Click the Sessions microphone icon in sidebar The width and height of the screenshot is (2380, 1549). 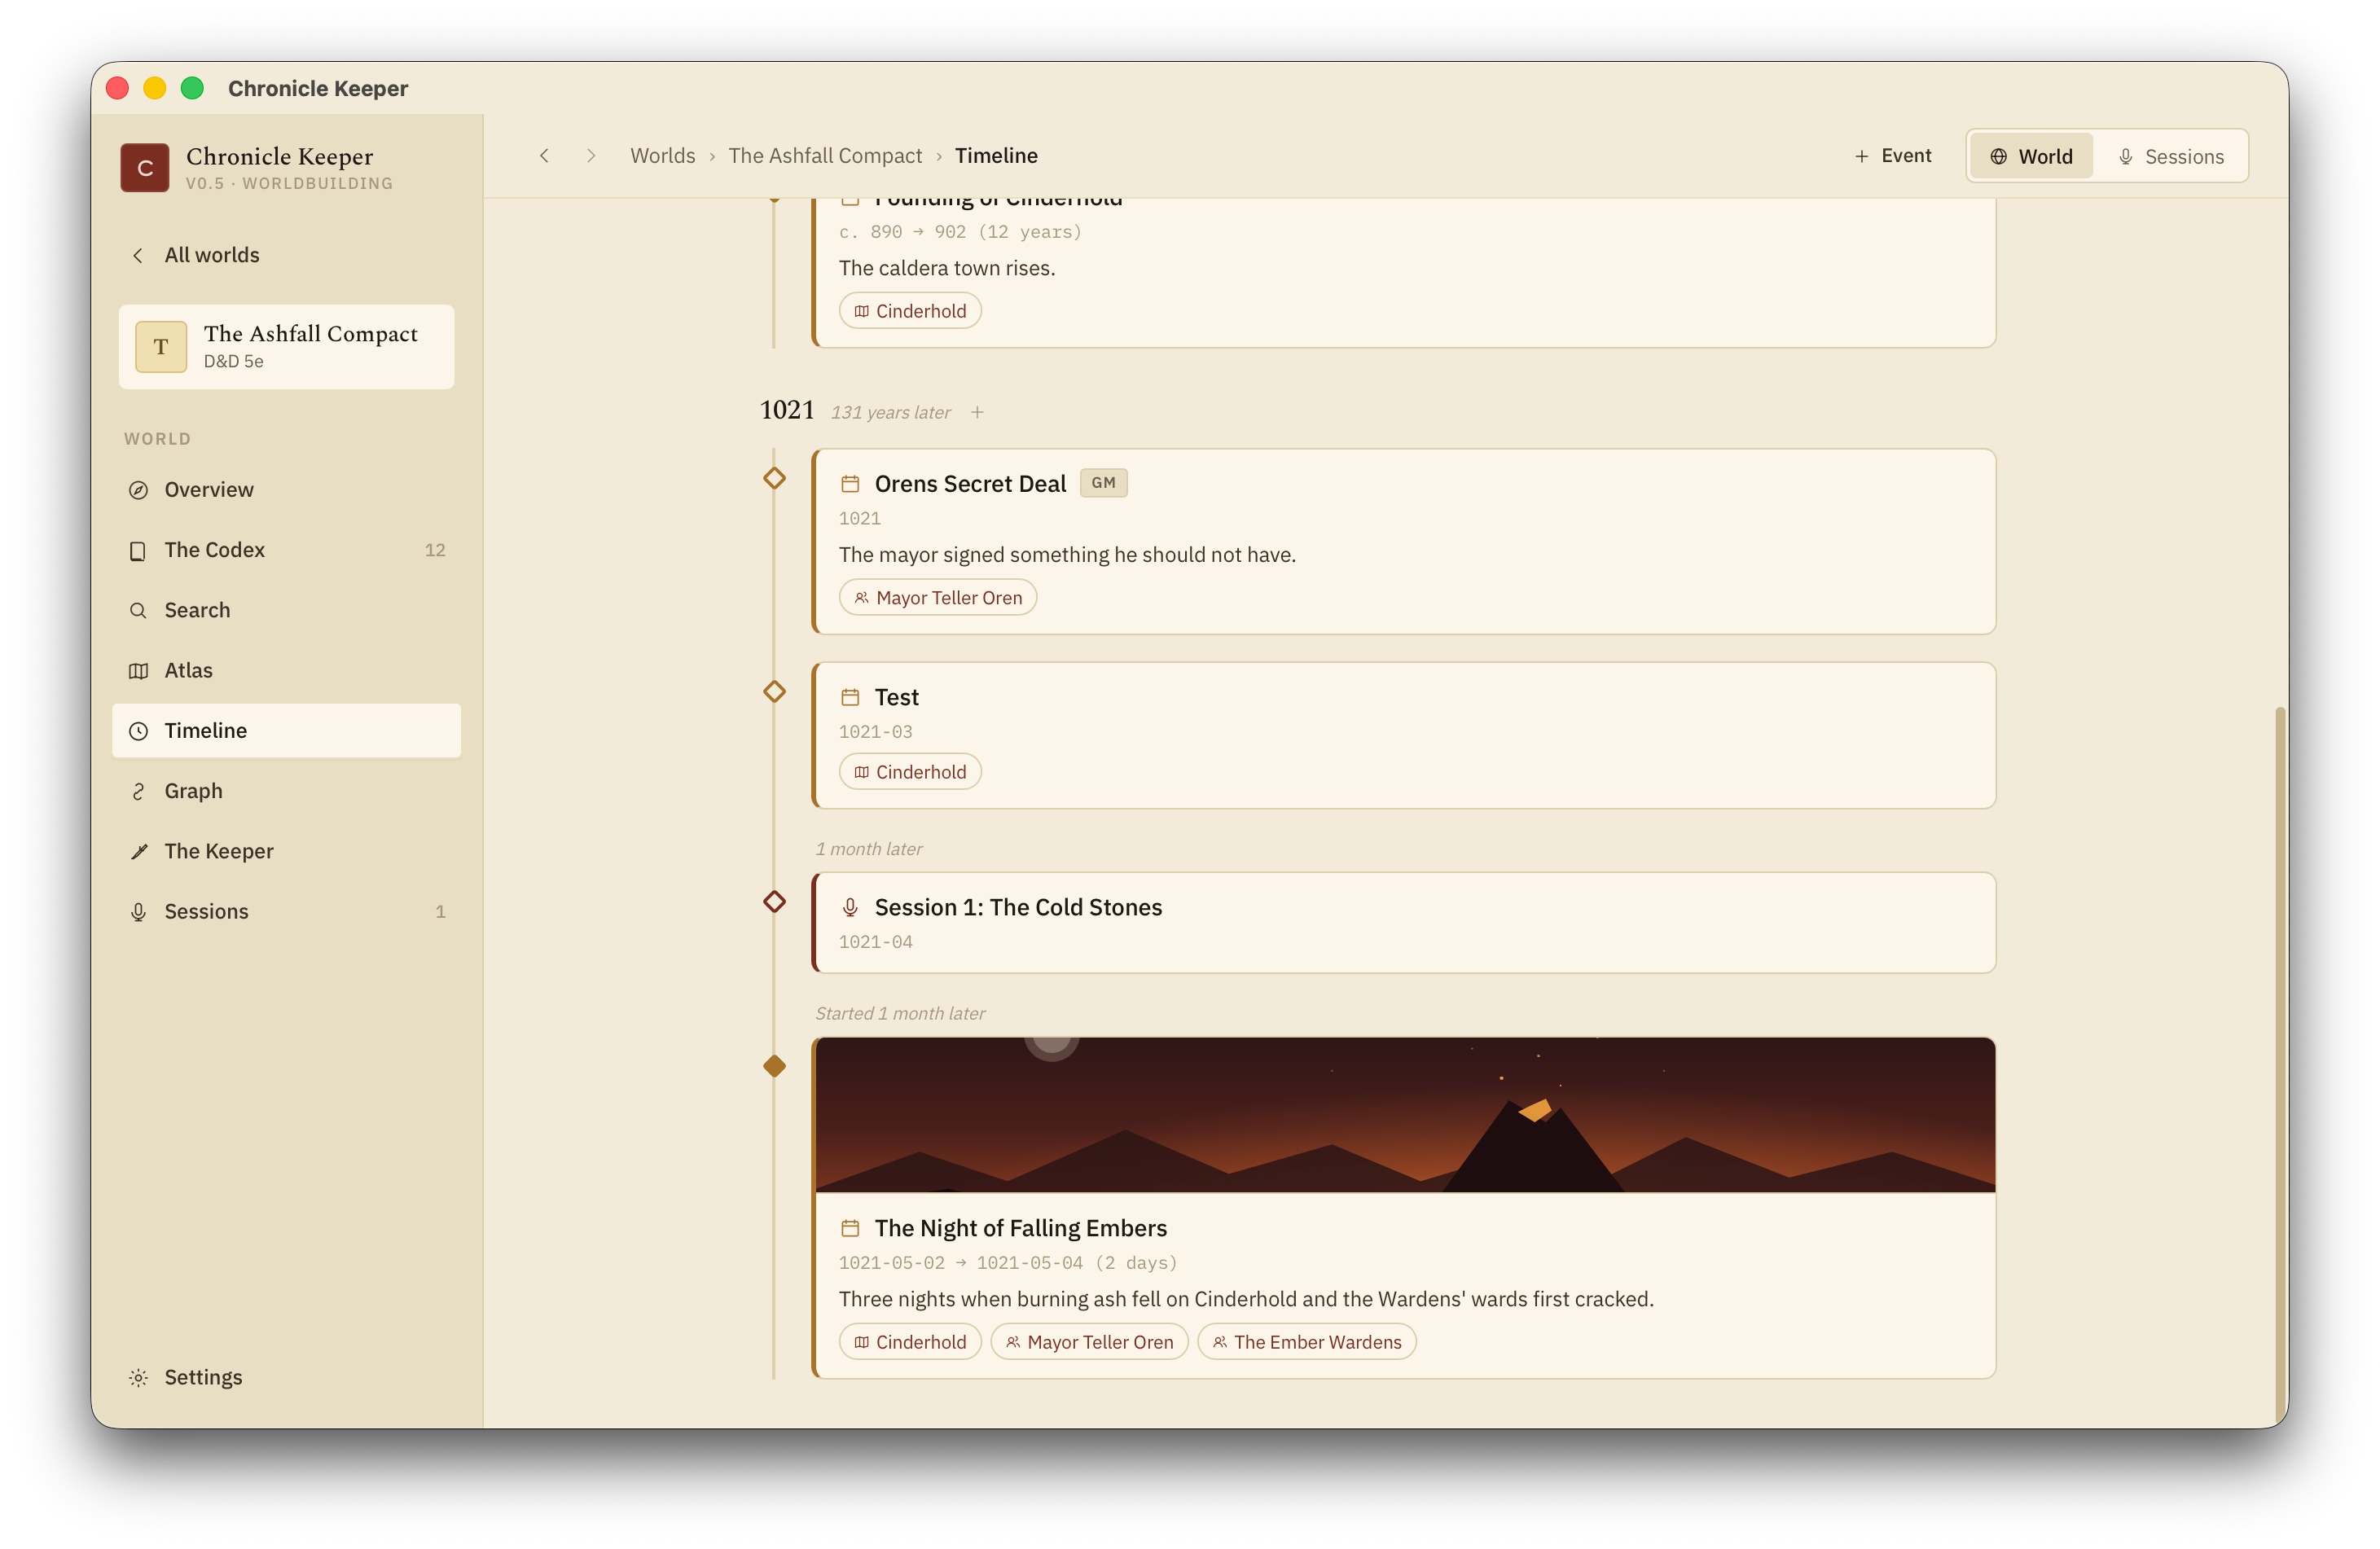pyautogui.click(x=138, y=912)
